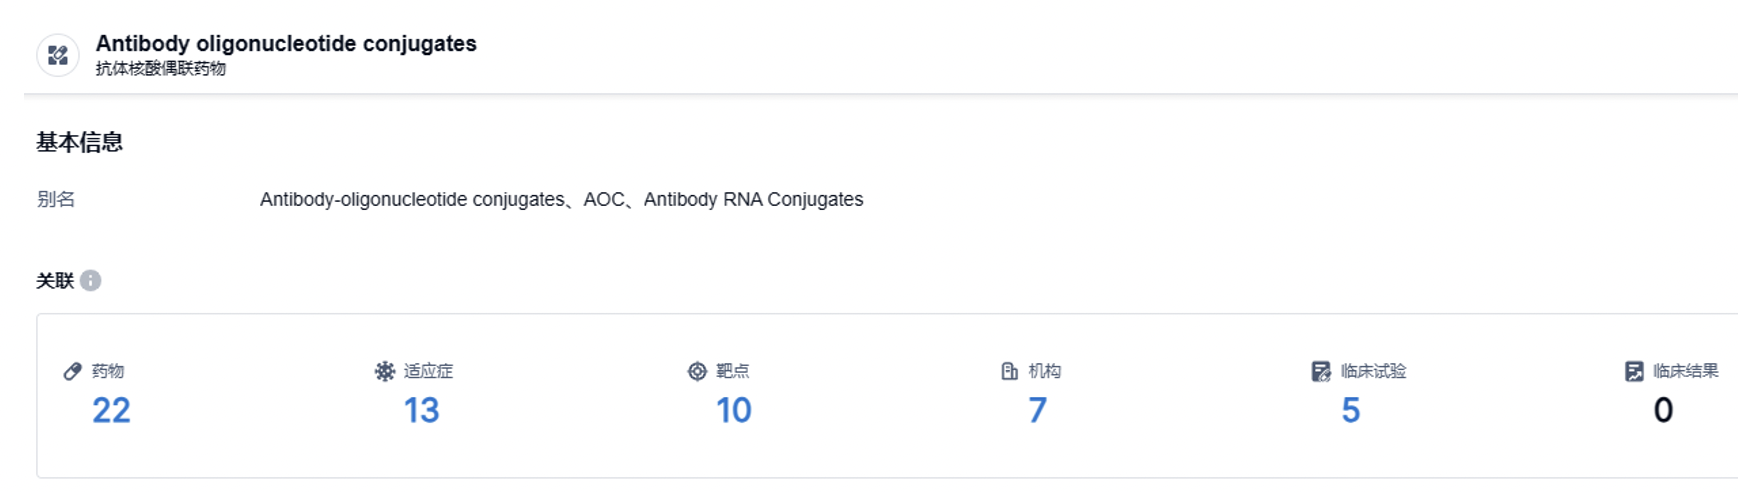Open the 10 targets count link

pyautogui.click(x=733, y=410)
